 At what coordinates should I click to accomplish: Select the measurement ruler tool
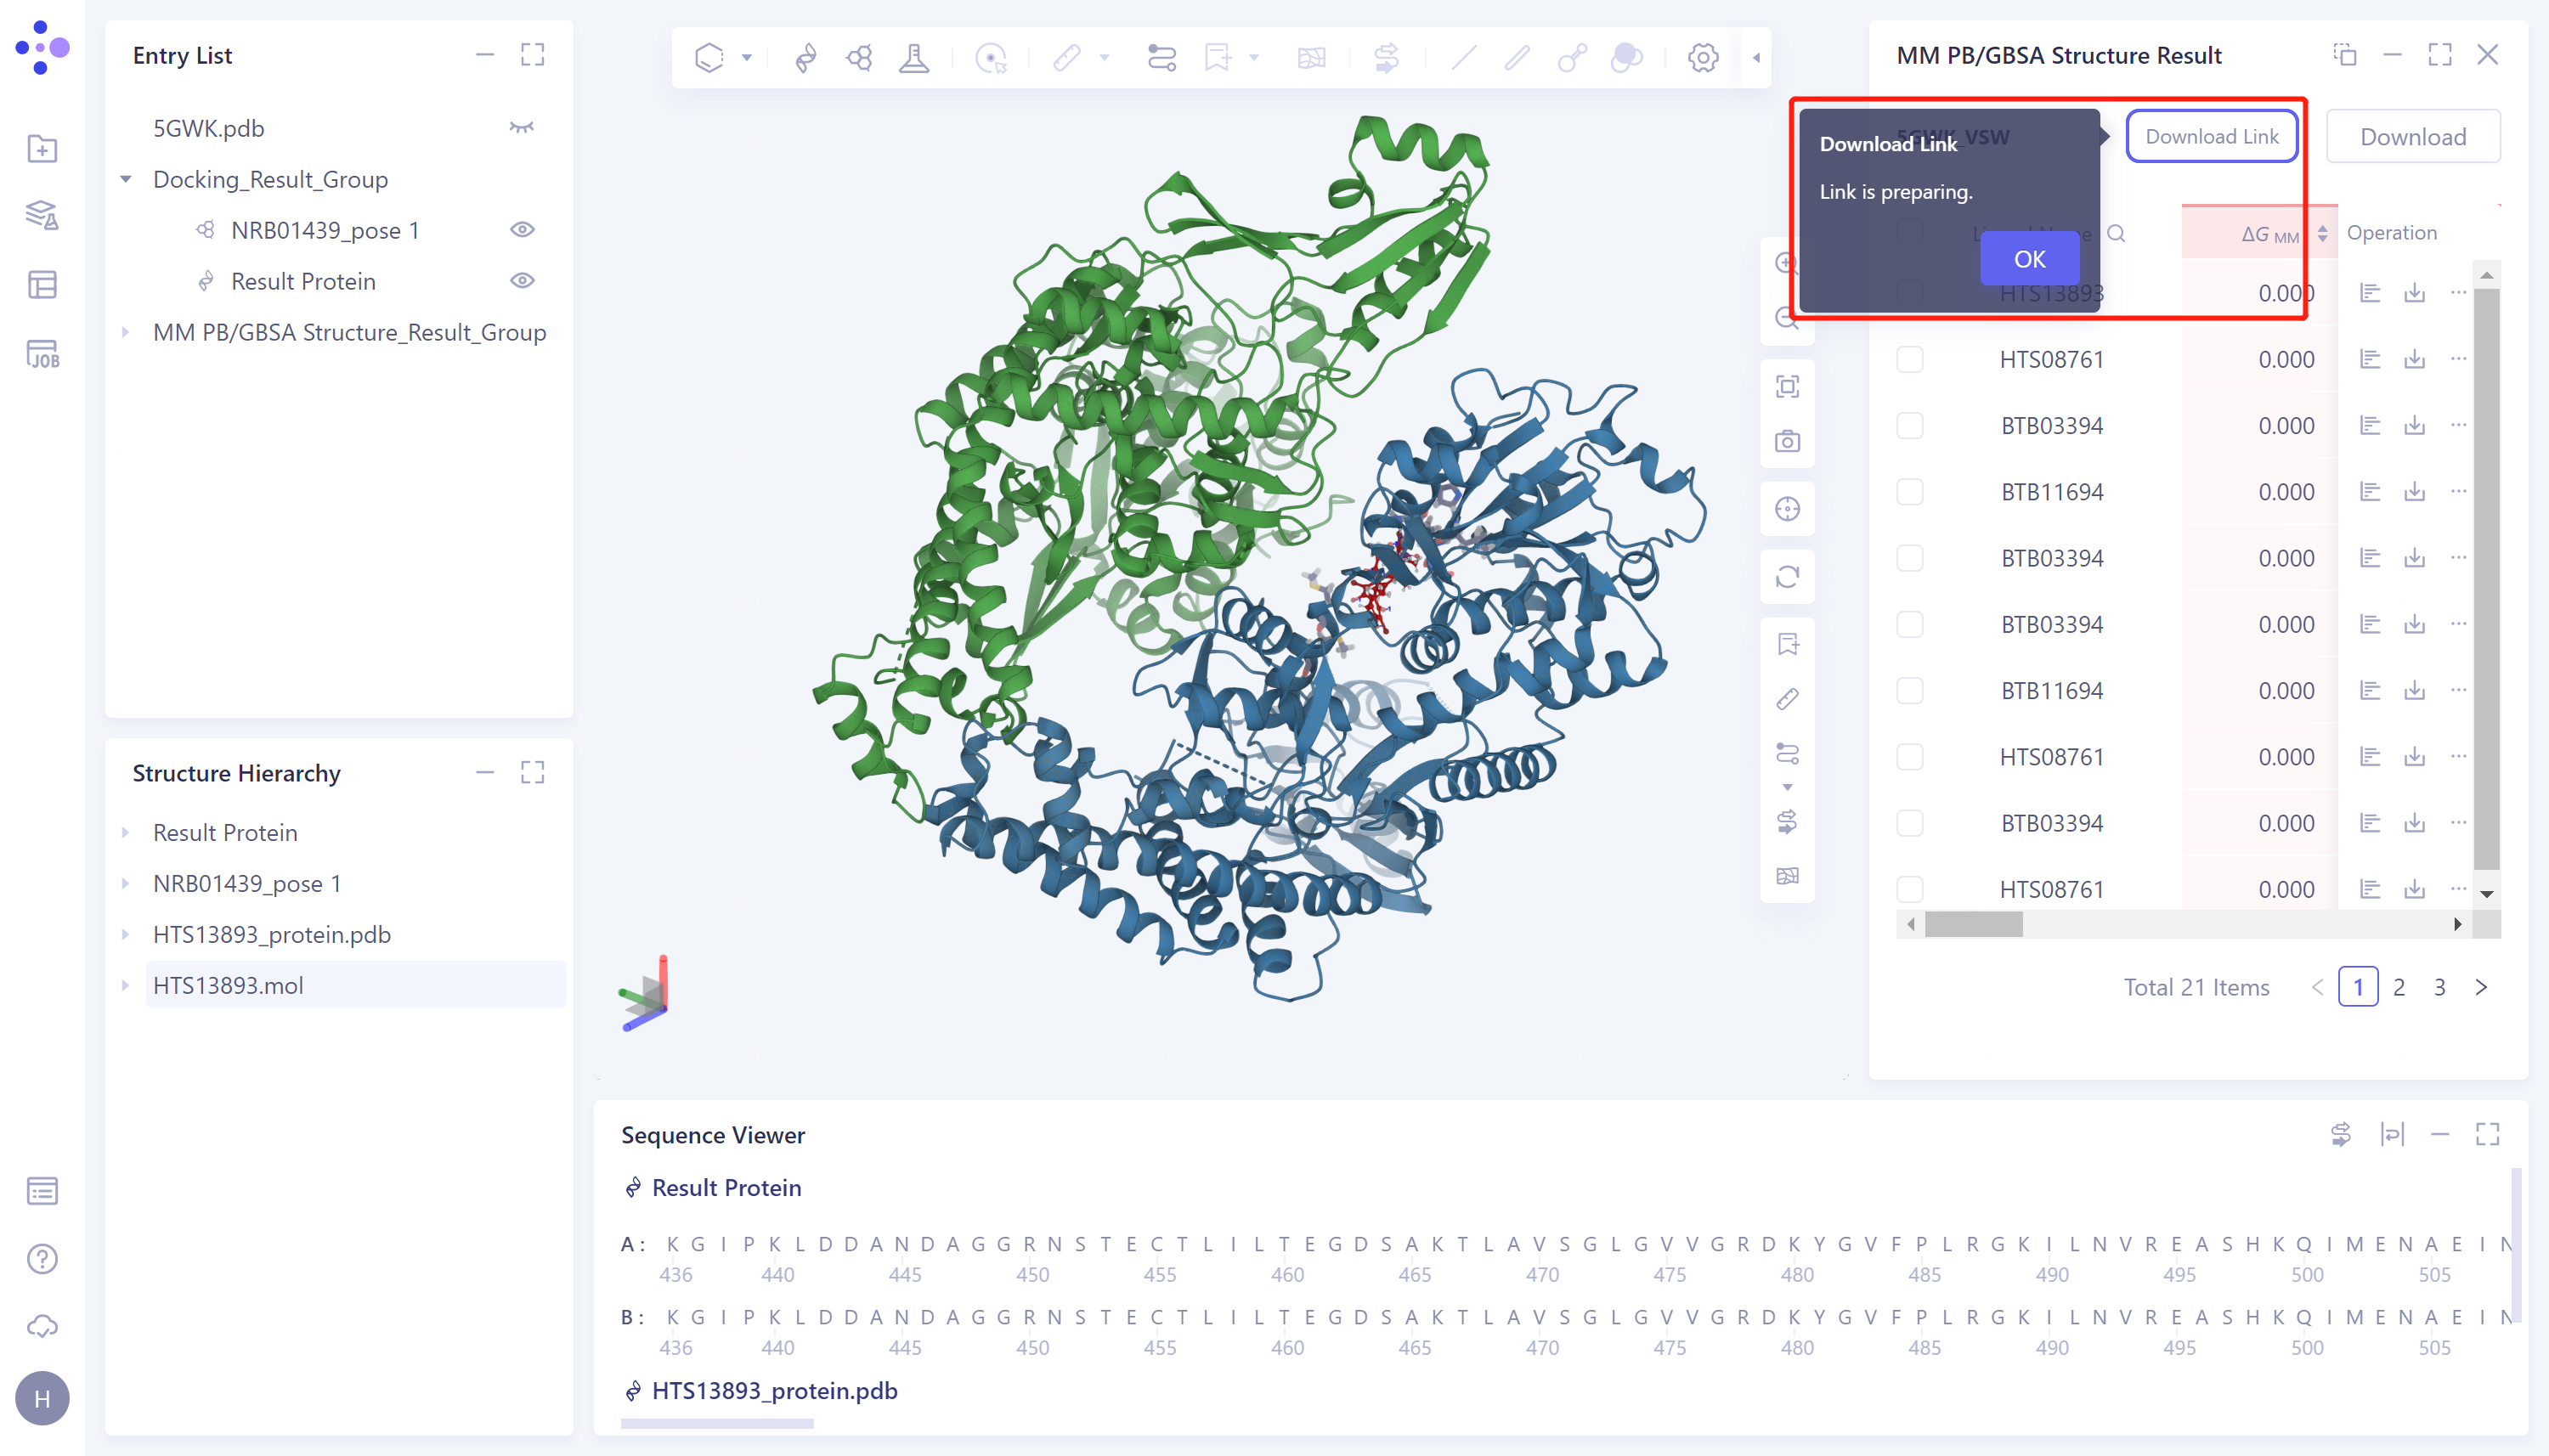click(1066, 57)
